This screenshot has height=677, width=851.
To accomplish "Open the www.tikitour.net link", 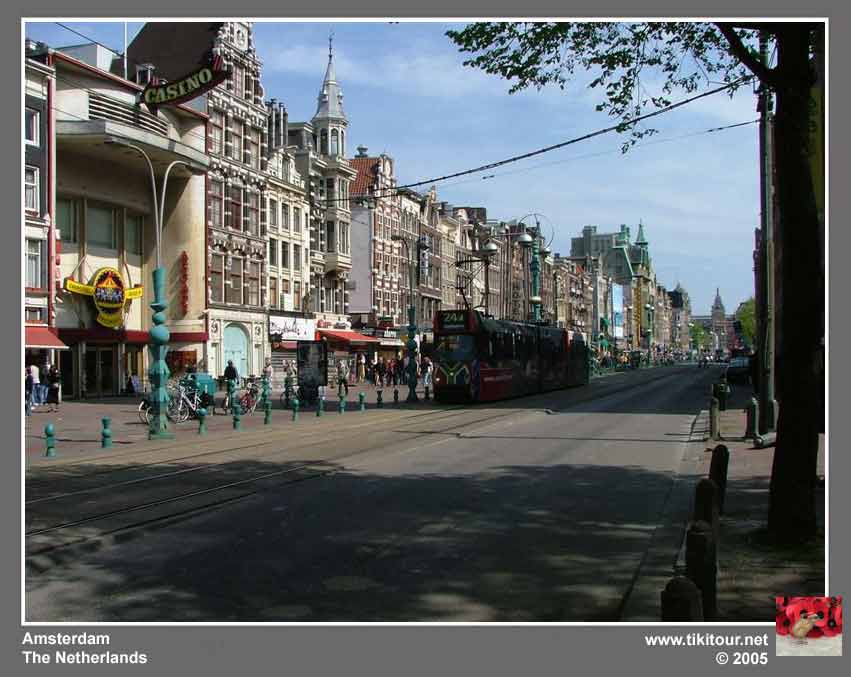I will point(706,640).
